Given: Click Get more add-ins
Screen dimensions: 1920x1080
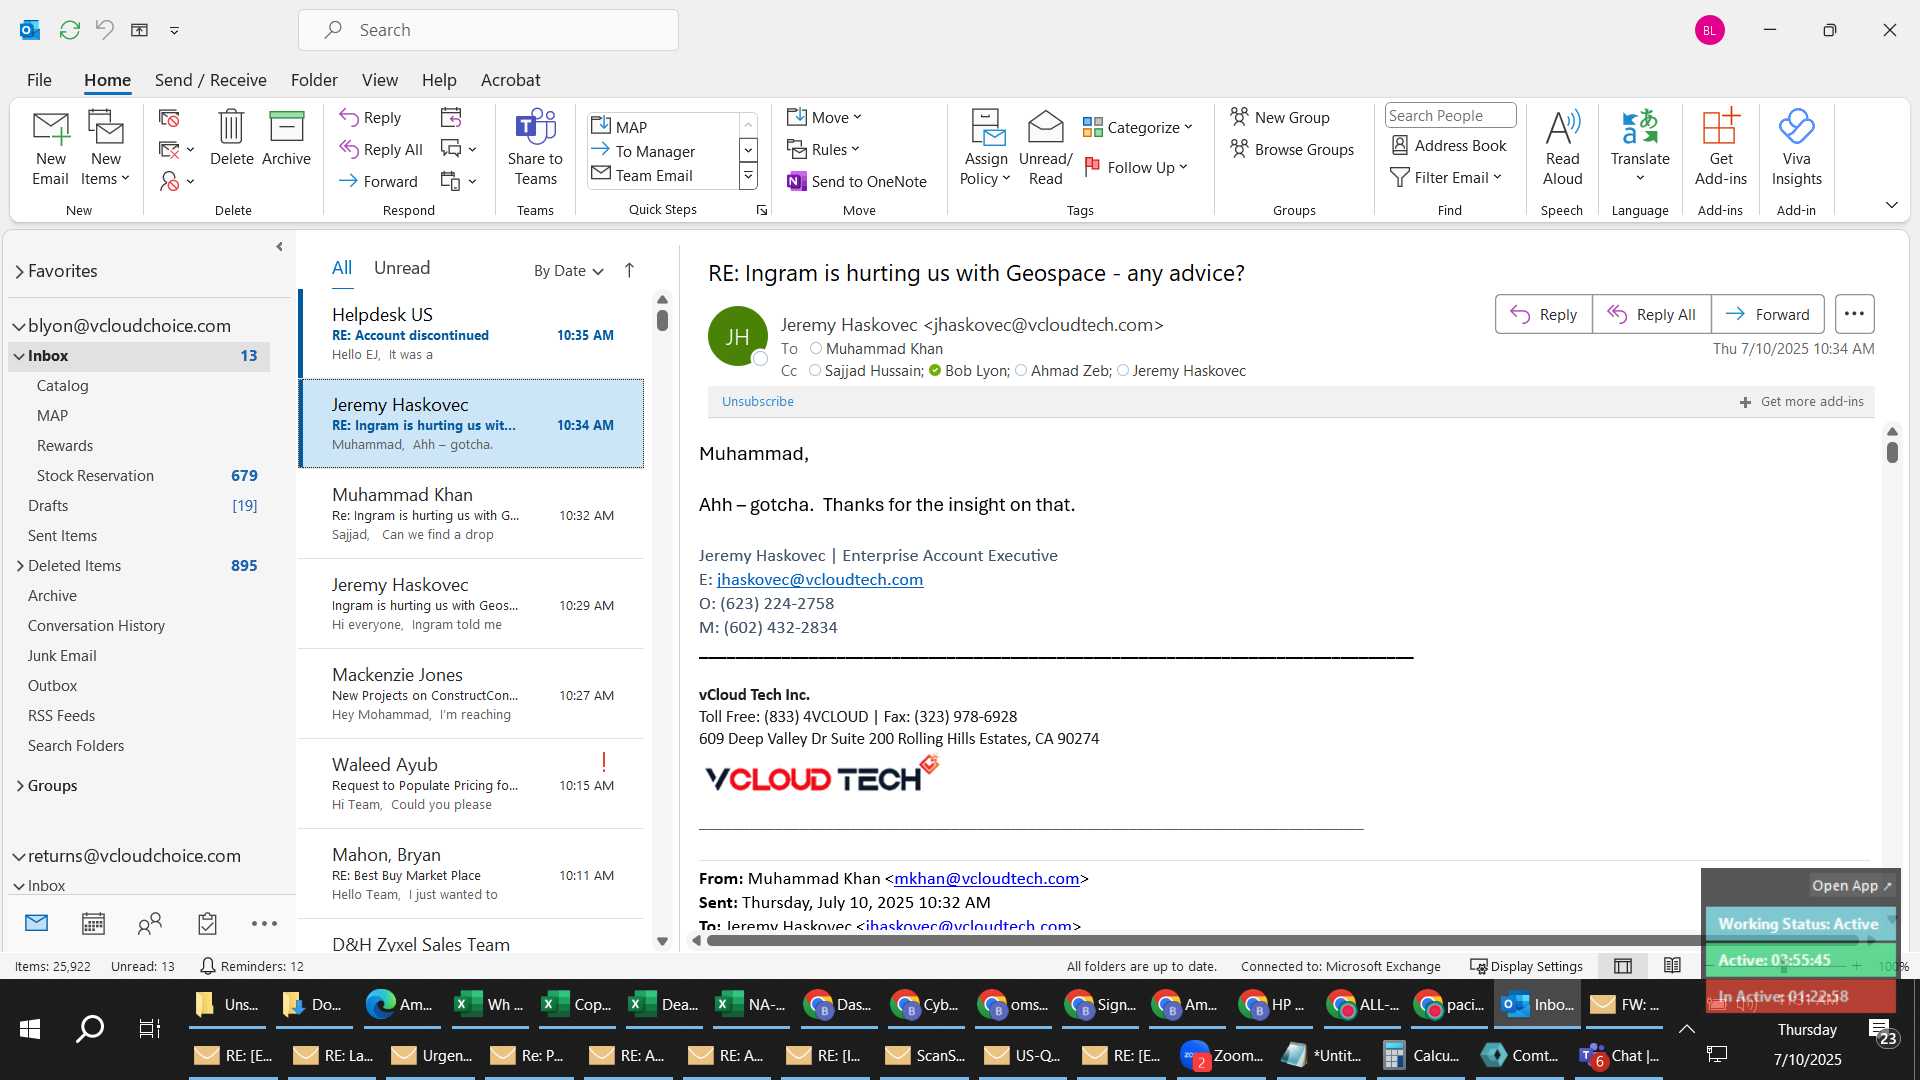Looking at the screenshot, I should (x=1801, y=401).
